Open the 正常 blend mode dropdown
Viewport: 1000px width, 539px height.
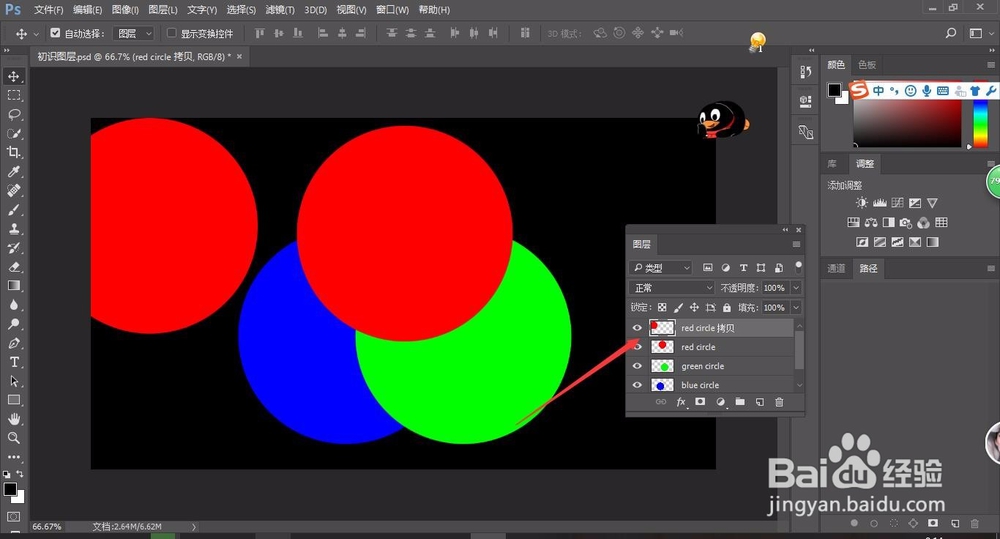(x=672, y=288)
